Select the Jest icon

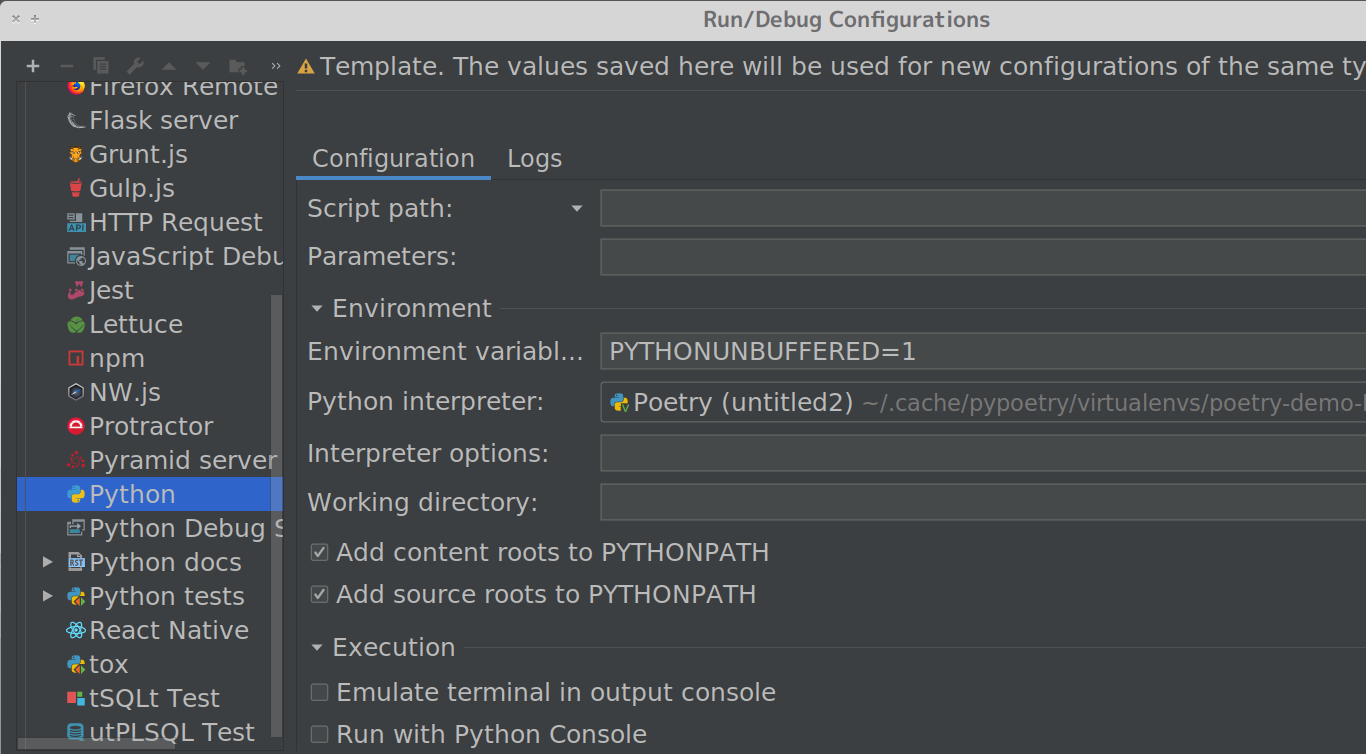pos(76,290)
